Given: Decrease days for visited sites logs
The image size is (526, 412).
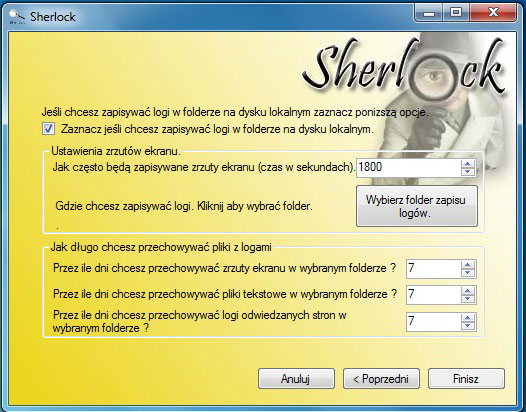Looking at the screenshot, I should tap(468, 325).
